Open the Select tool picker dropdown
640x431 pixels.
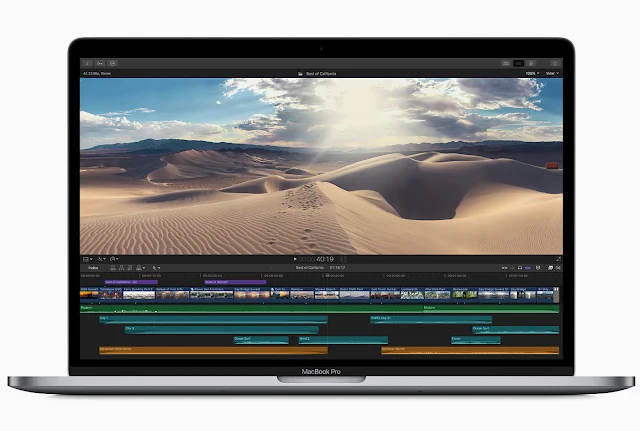pyautogui.click(x=156, y=268)
